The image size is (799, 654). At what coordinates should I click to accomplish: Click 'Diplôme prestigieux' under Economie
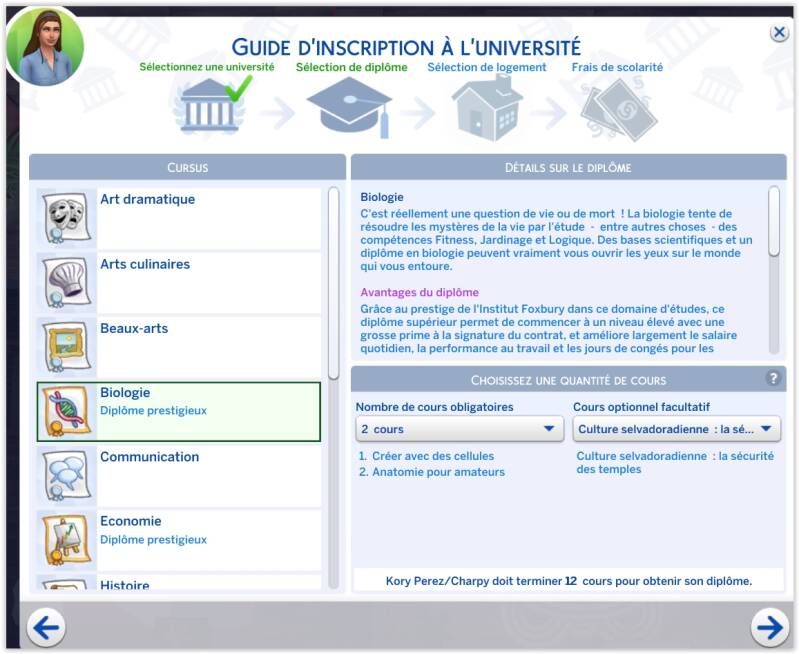(x=153, y=539)
